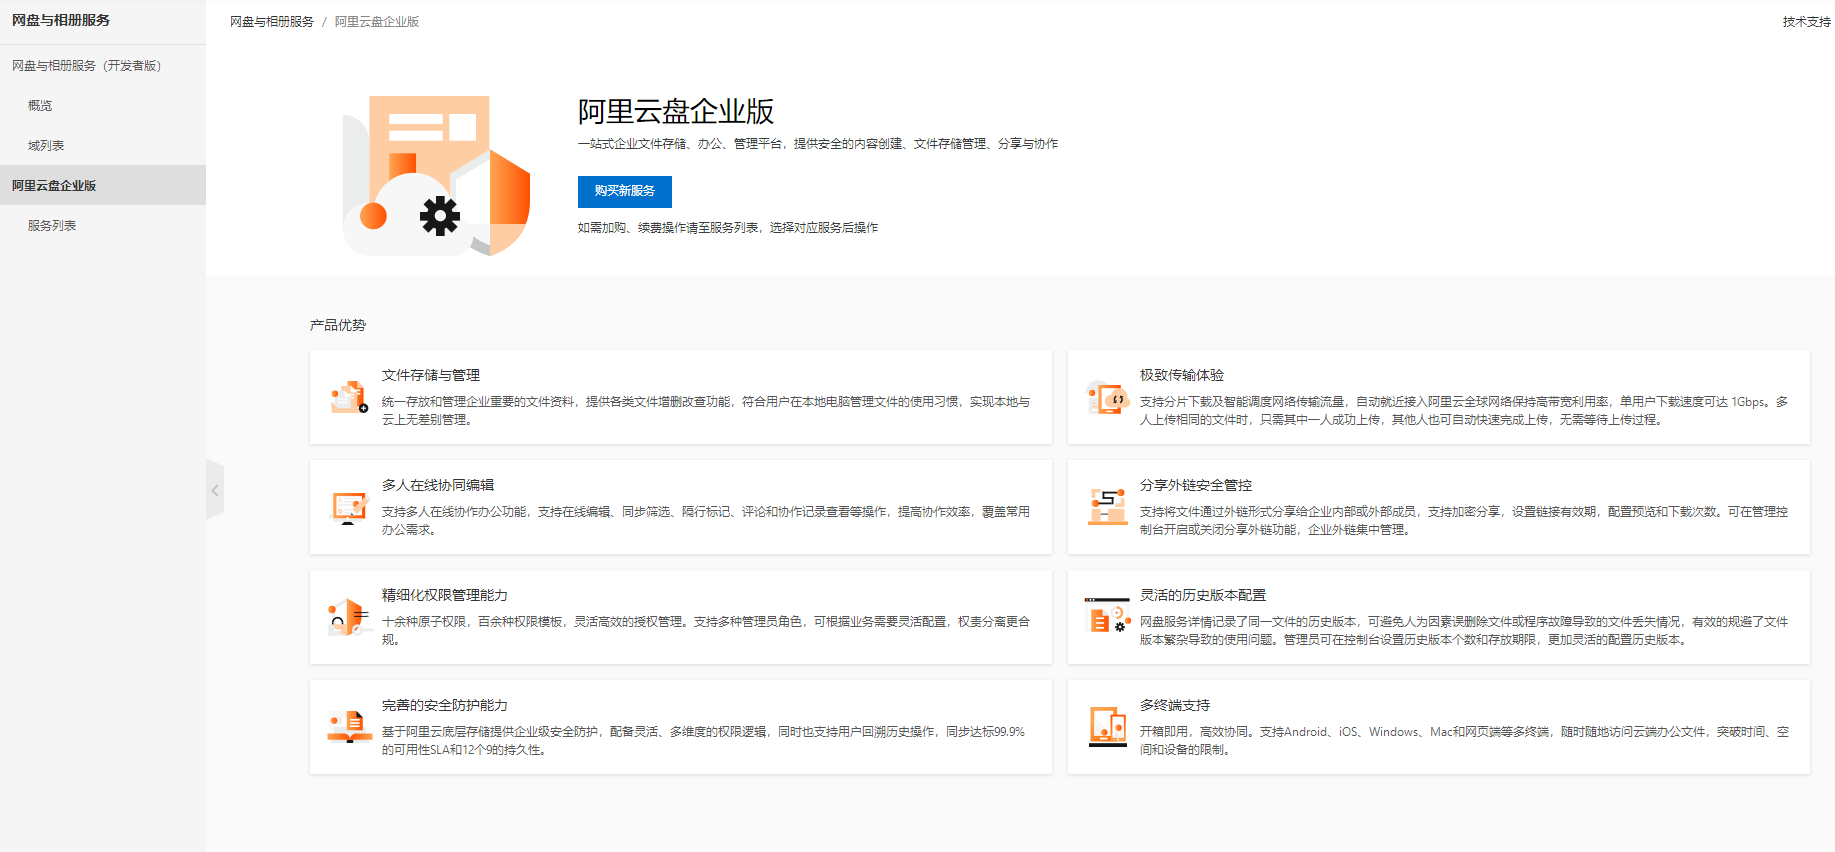Click the 分享外链安全管控 card icon
The image size is (1835, 852).
point(1108,507)
